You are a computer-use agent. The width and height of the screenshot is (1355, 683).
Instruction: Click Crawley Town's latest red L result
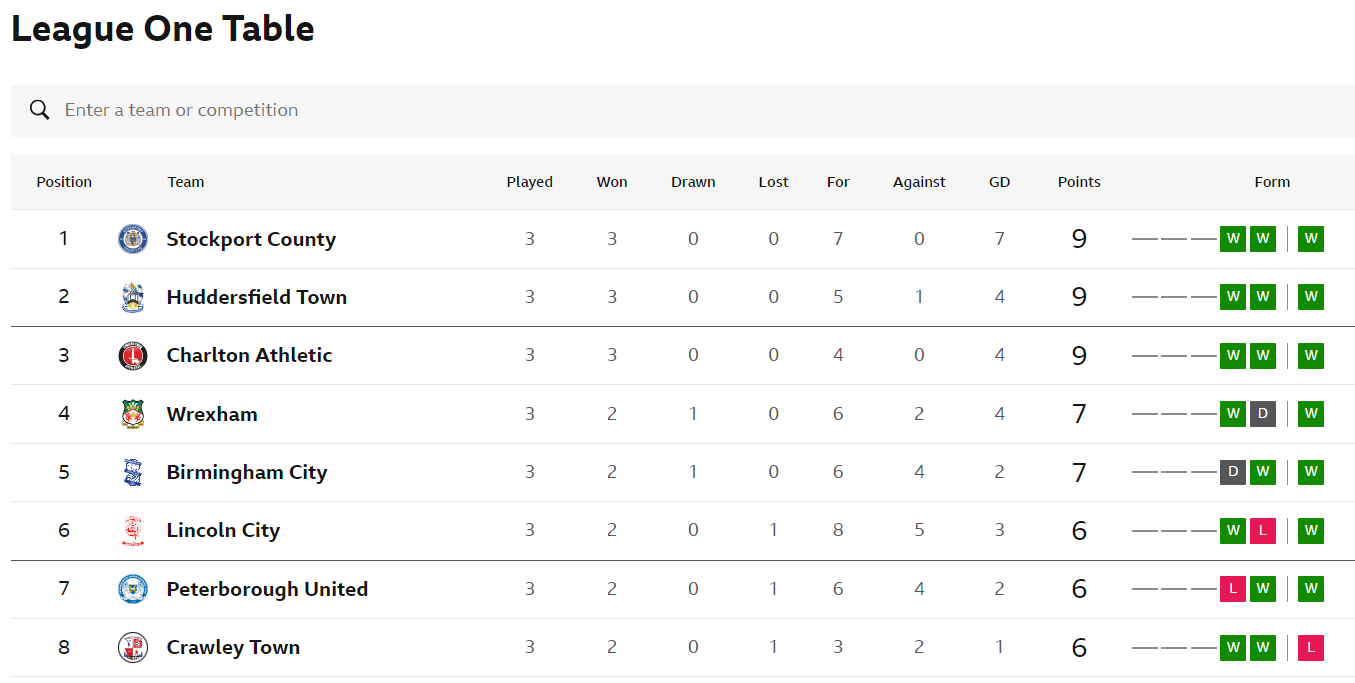(x=1311, y=647)
